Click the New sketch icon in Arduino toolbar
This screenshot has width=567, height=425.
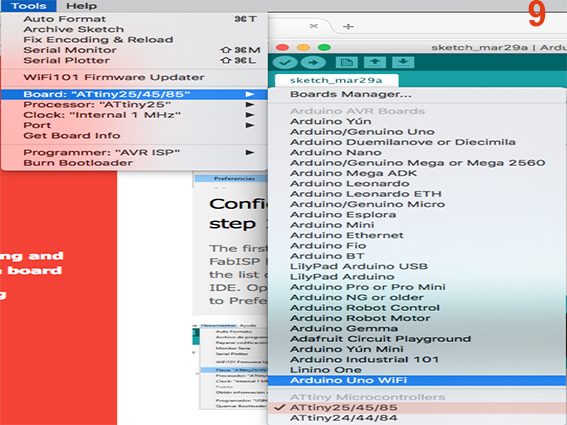[346, 63]
